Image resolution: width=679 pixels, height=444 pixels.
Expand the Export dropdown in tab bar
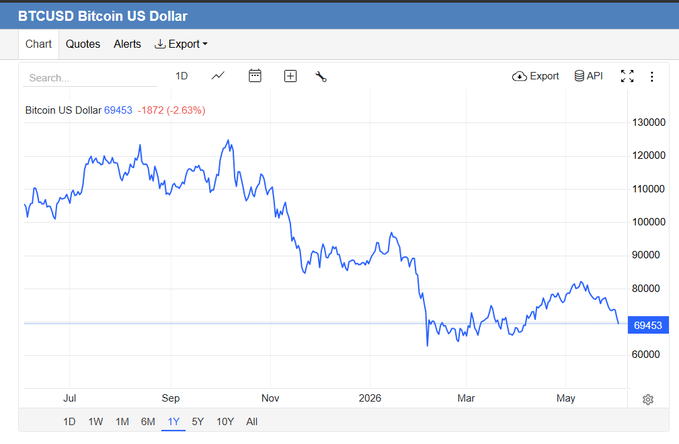point(181,44)
